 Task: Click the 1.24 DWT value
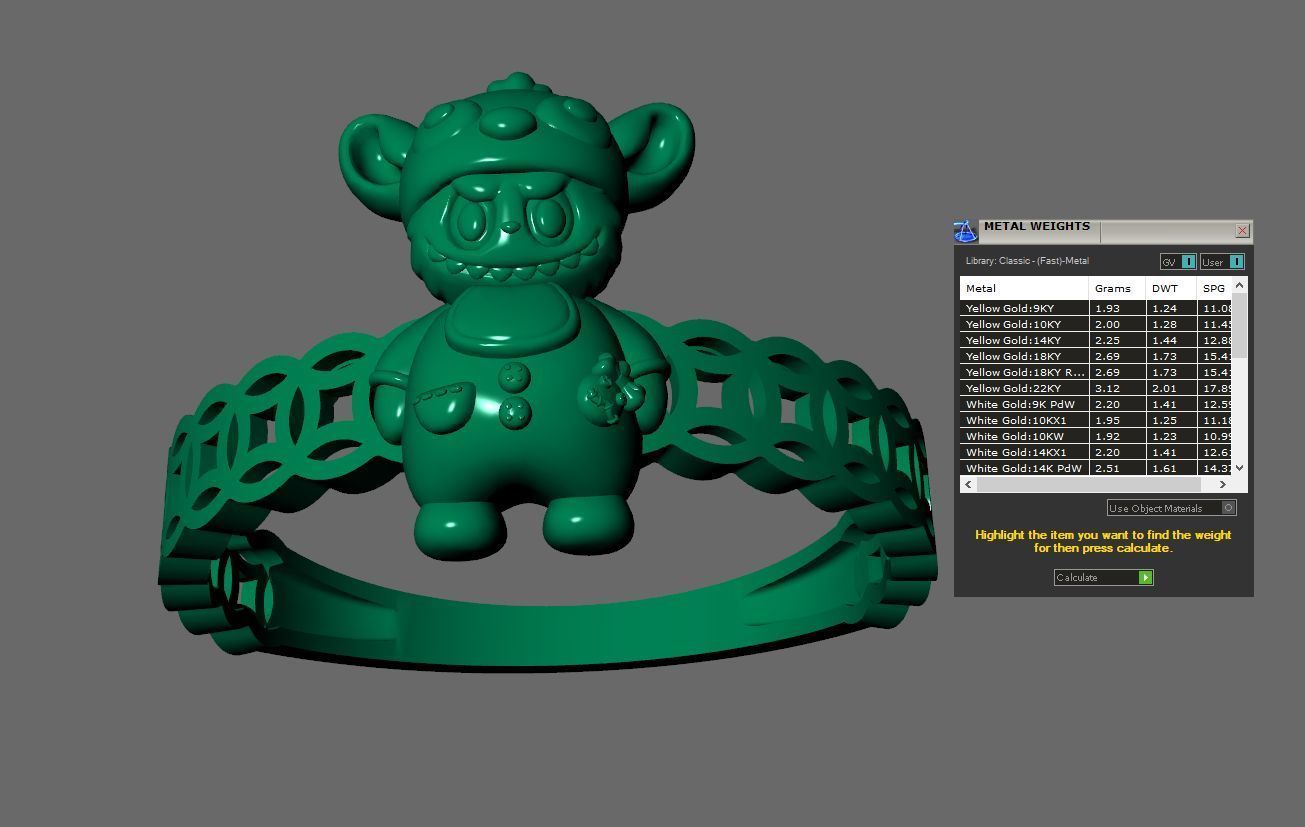1164,308
